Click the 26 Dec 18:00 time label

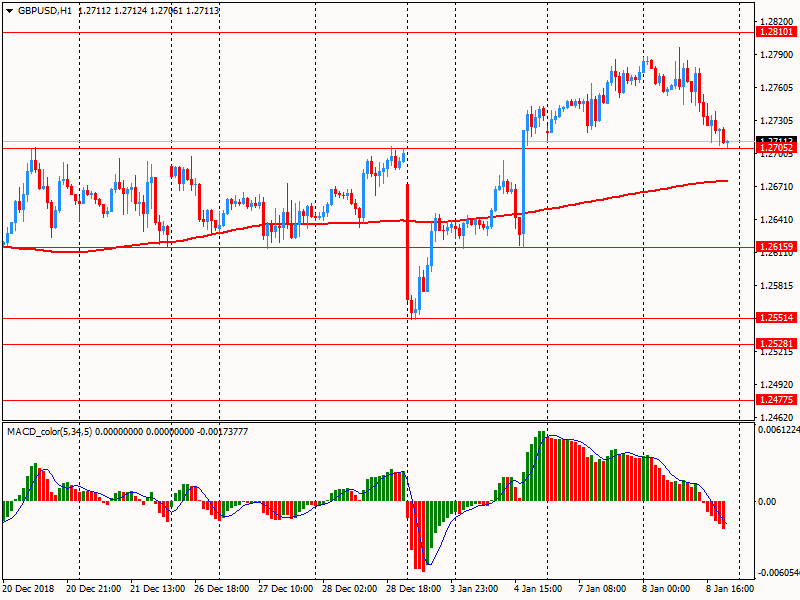pos(221,589)
